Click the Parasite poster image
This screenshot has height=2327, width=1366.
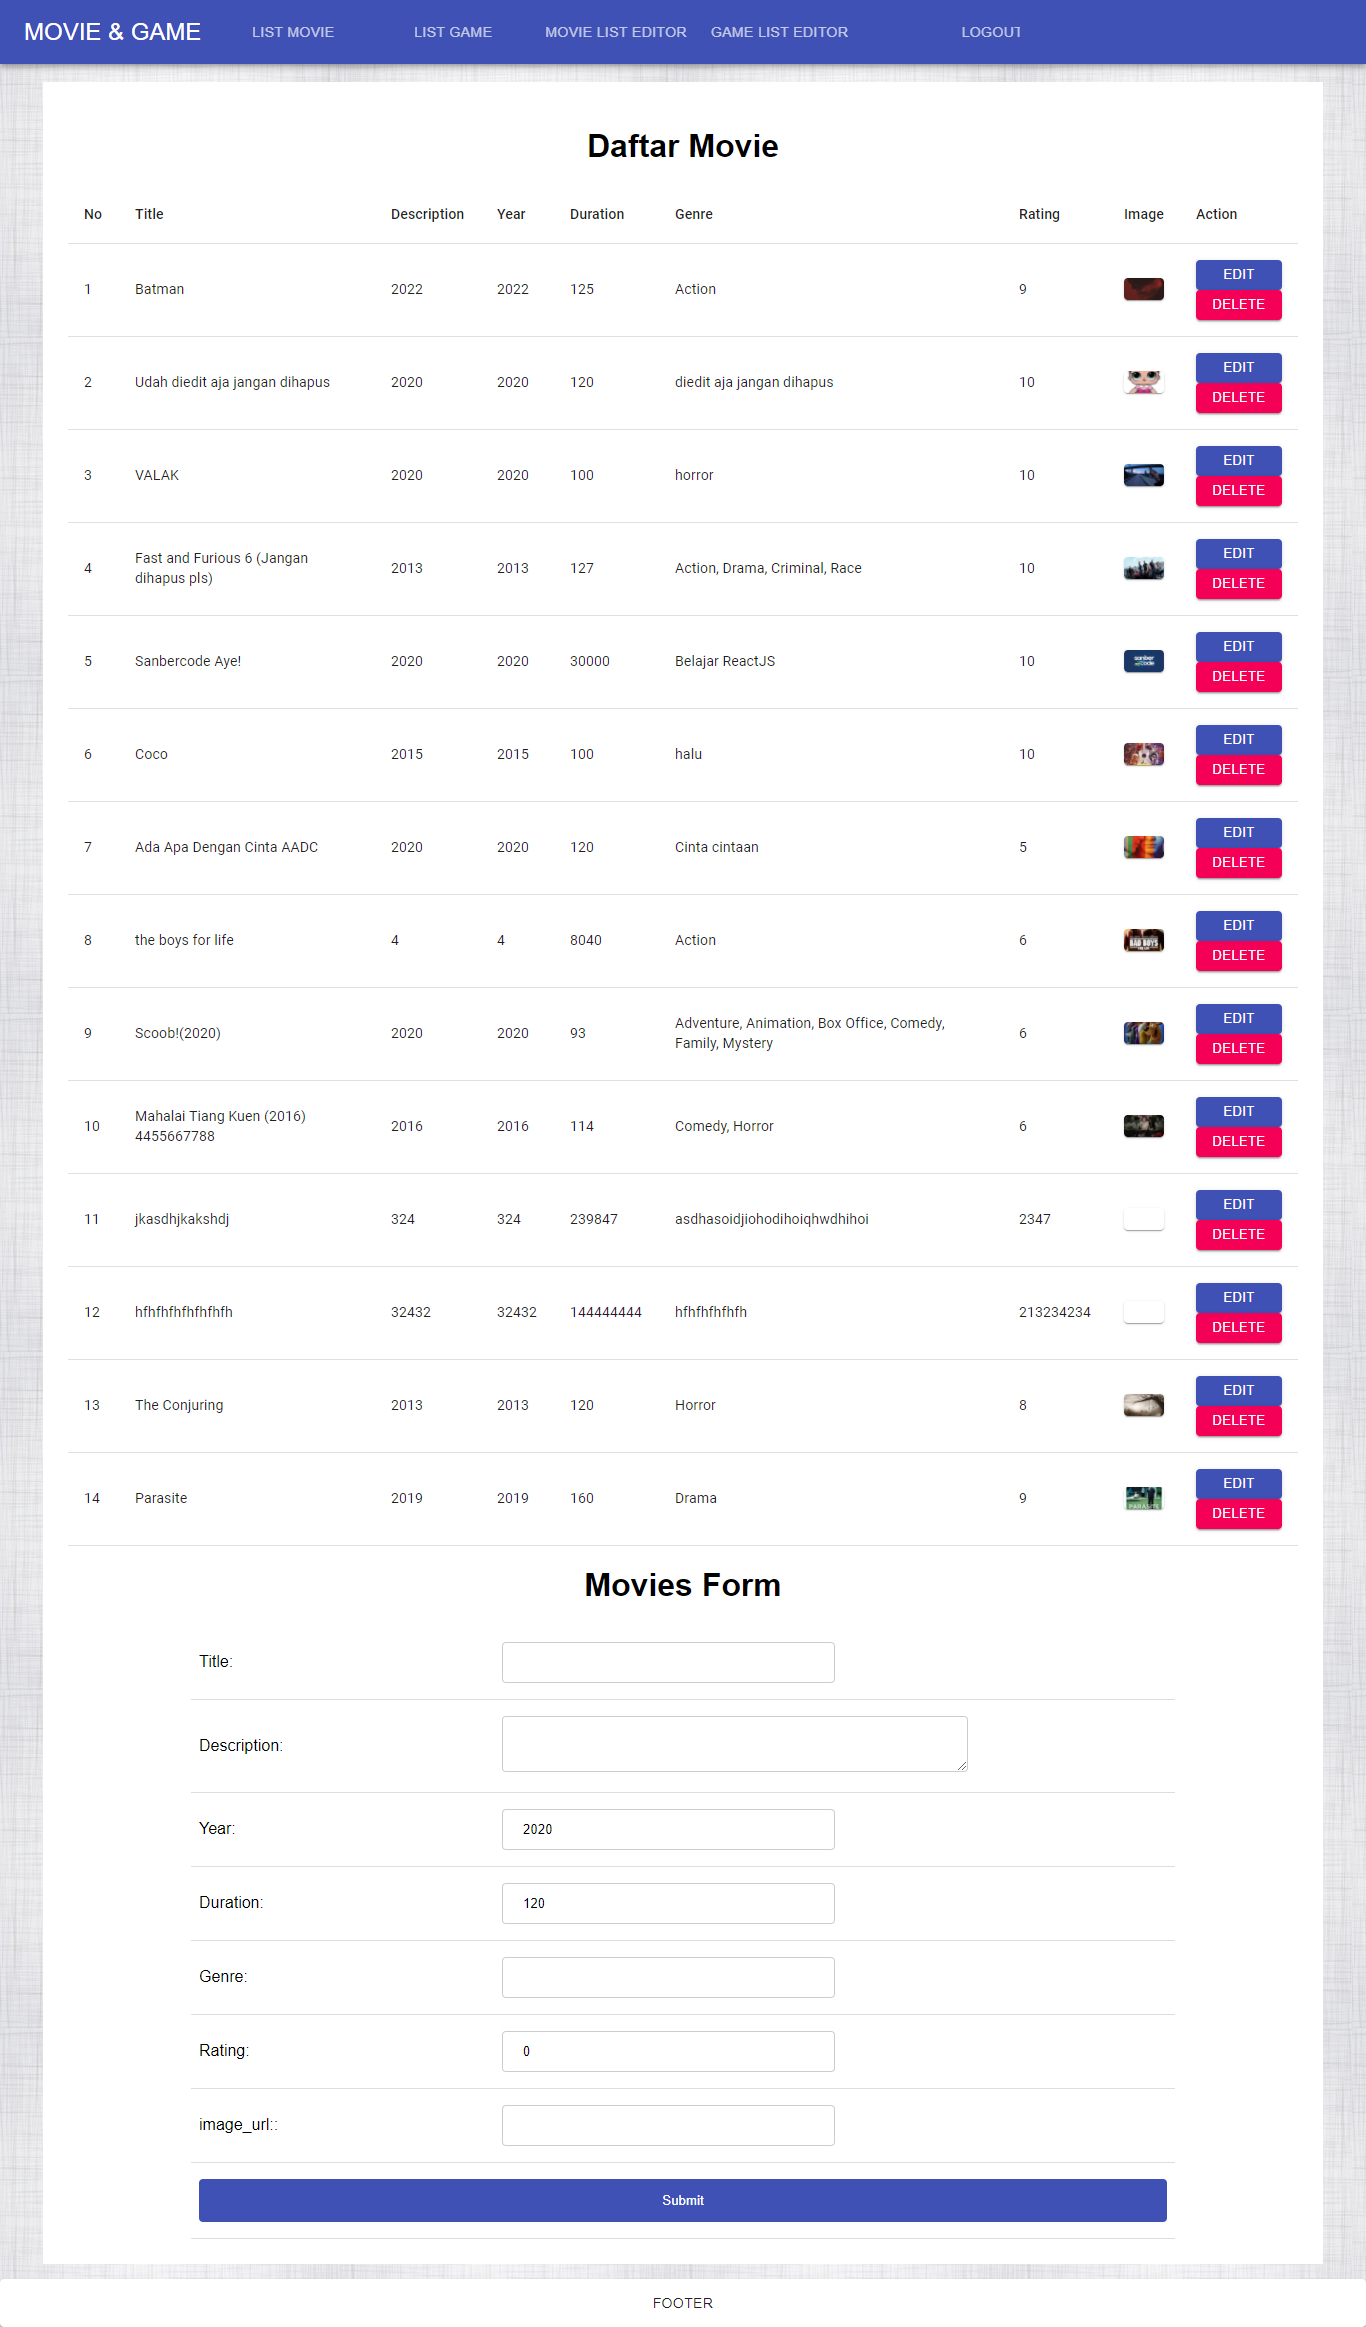(x=1143, y=1498)
